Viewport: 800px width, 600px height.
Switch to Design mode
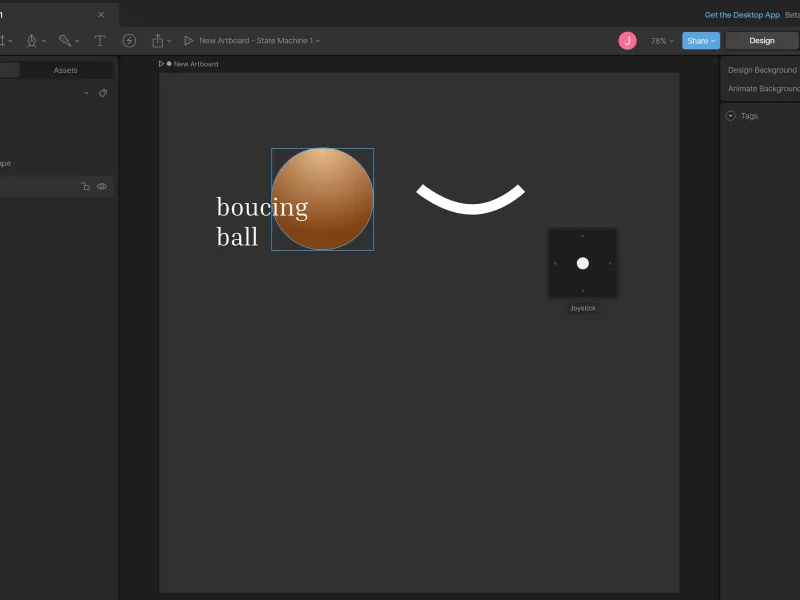[x=762, y=41]
